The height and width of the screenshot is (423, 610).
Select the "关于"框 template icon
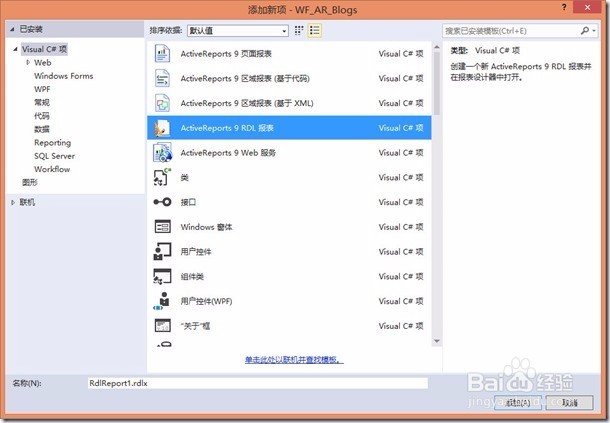click(x=162, y=326)
